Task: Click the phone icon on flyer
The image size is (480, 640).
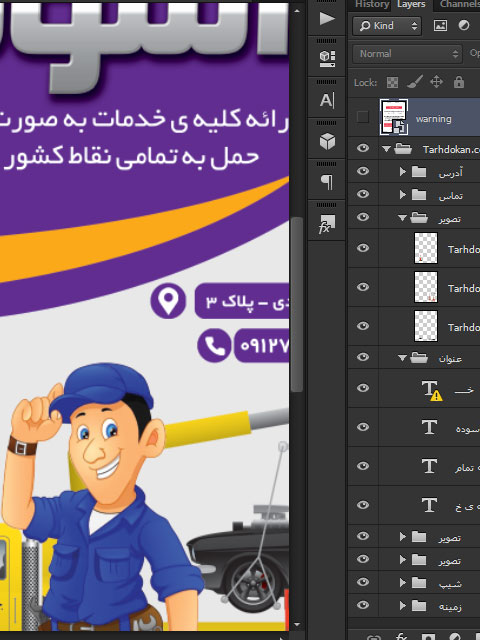Action: click(x=214, y=345)
